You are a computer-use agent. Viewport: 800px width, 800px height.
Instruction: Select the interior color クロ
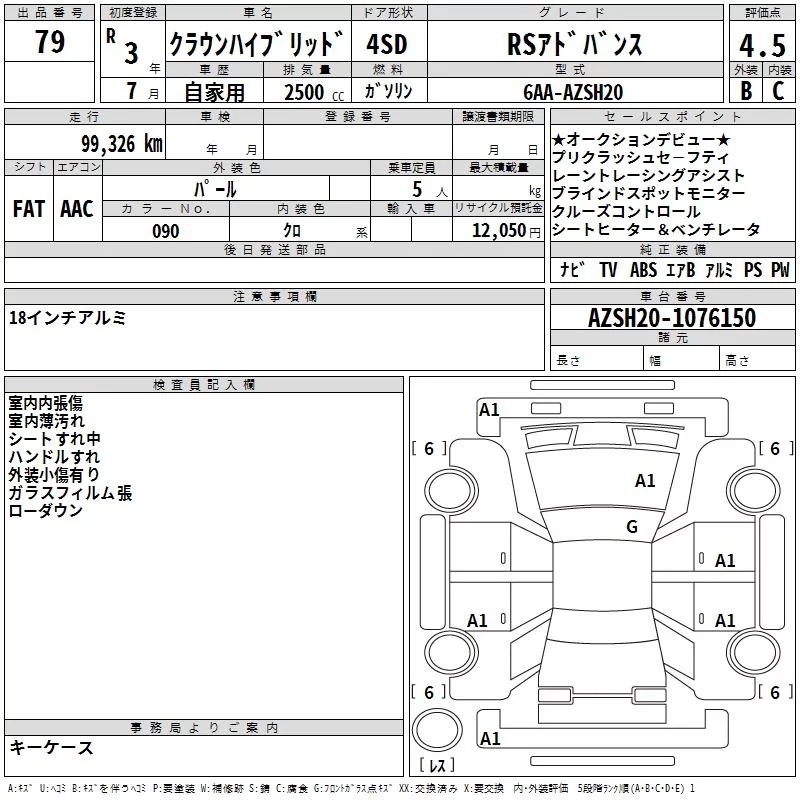(292, 231)
